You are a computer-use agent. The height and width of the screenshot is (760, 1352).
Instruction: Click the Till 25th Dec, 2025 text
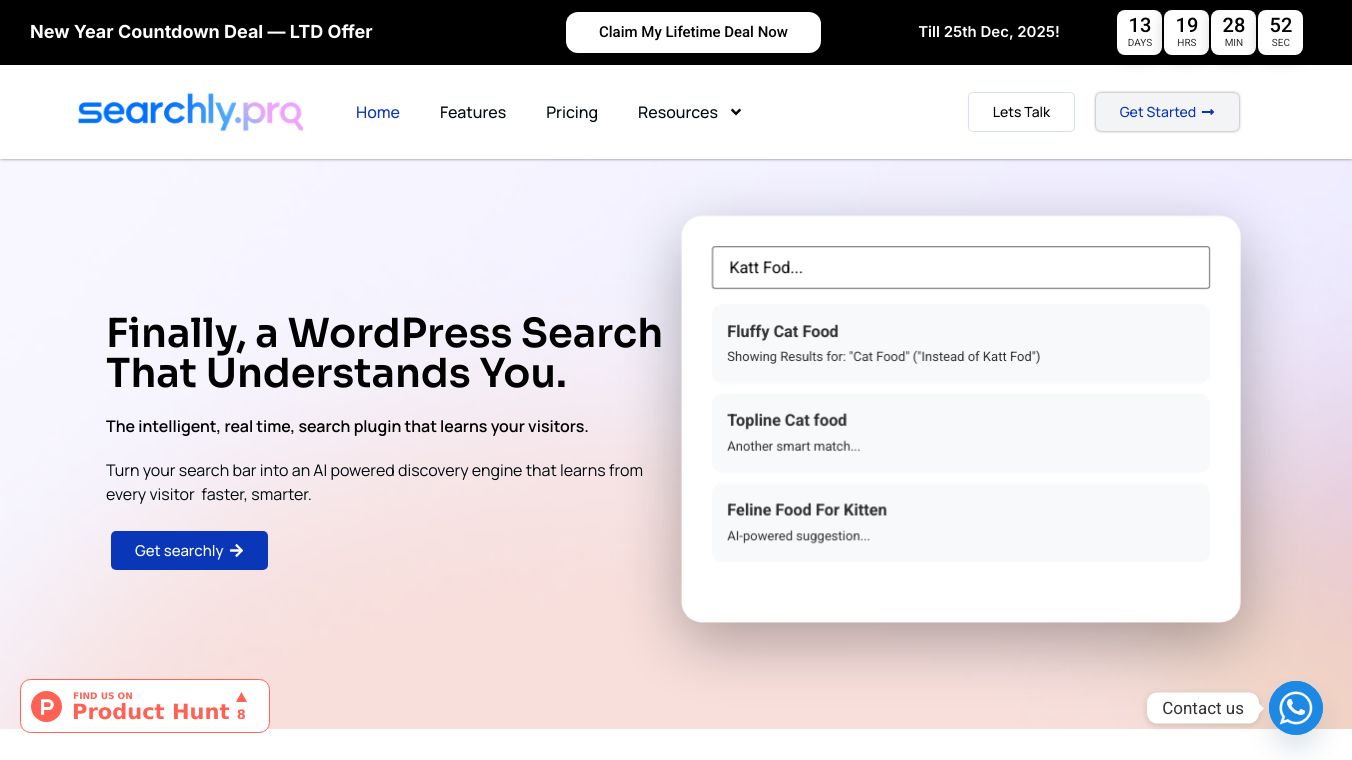click(989, 32)
